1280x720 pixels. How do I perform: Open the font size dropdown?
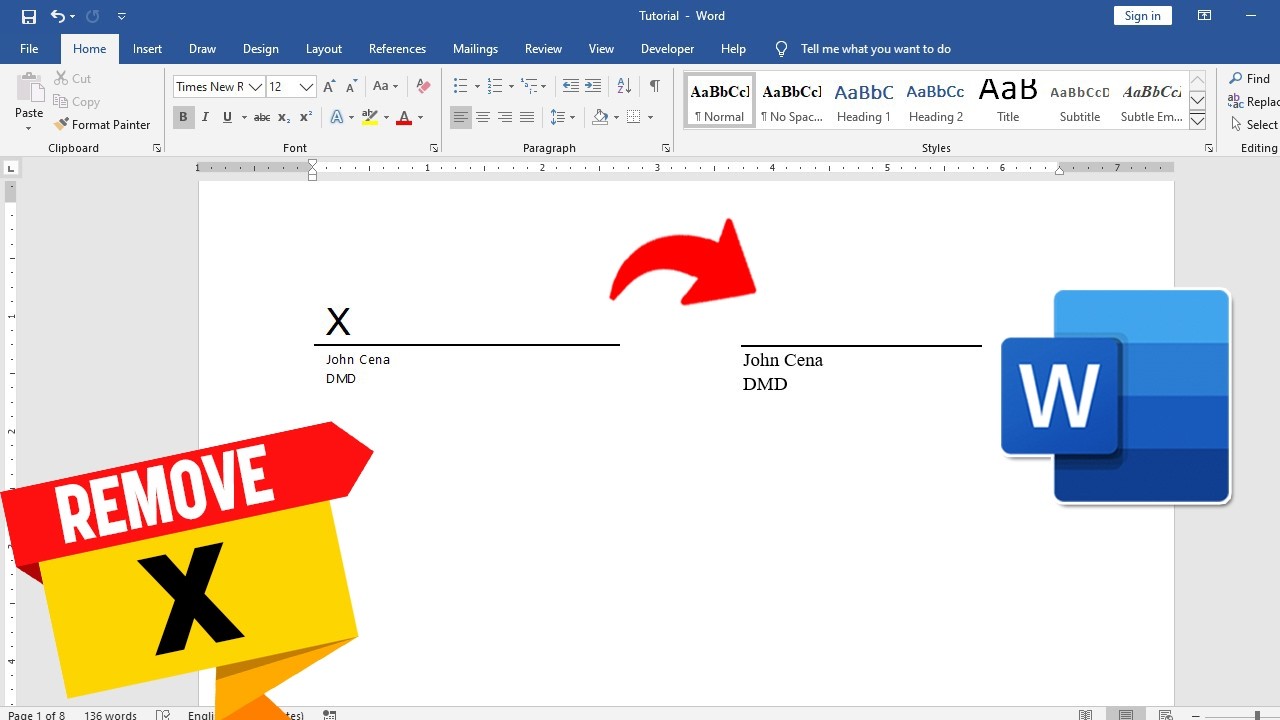click(x=307, y=87)
